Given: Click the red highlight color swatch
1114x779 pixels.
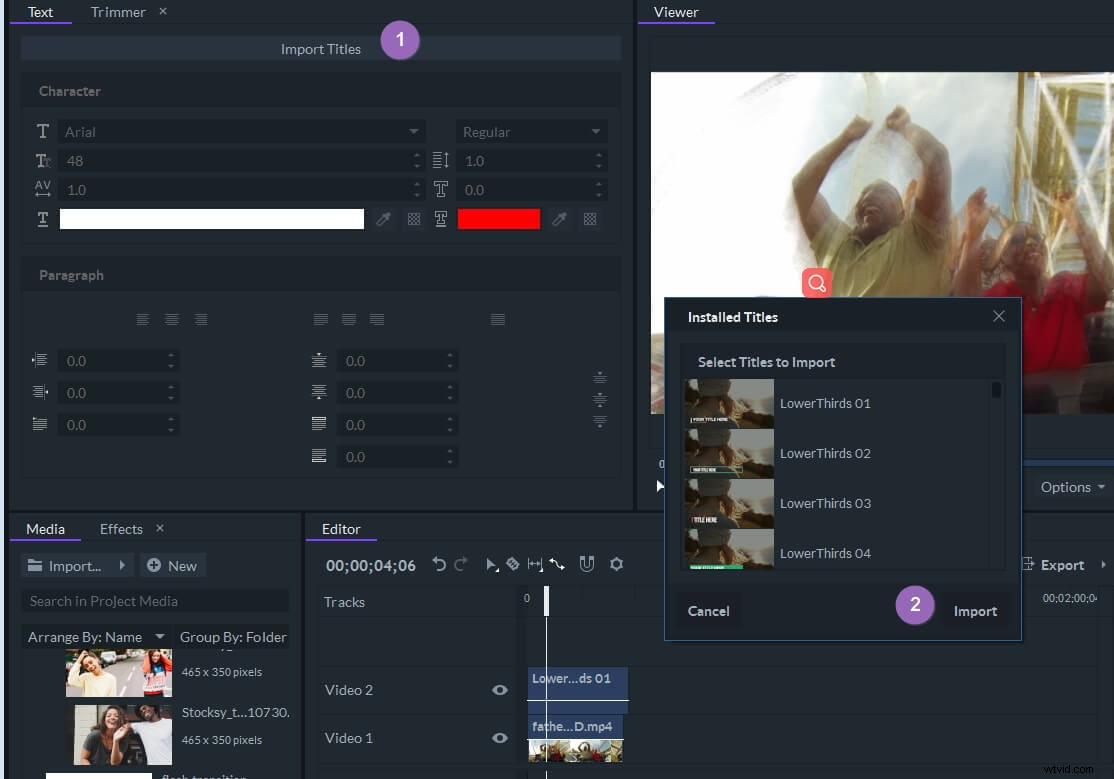Looking at the screenshot, I should 498,219.
